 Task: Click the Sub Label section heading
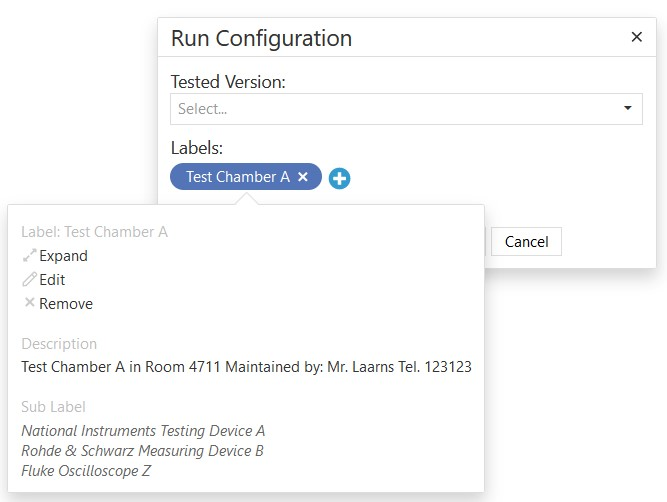point(53,407)
